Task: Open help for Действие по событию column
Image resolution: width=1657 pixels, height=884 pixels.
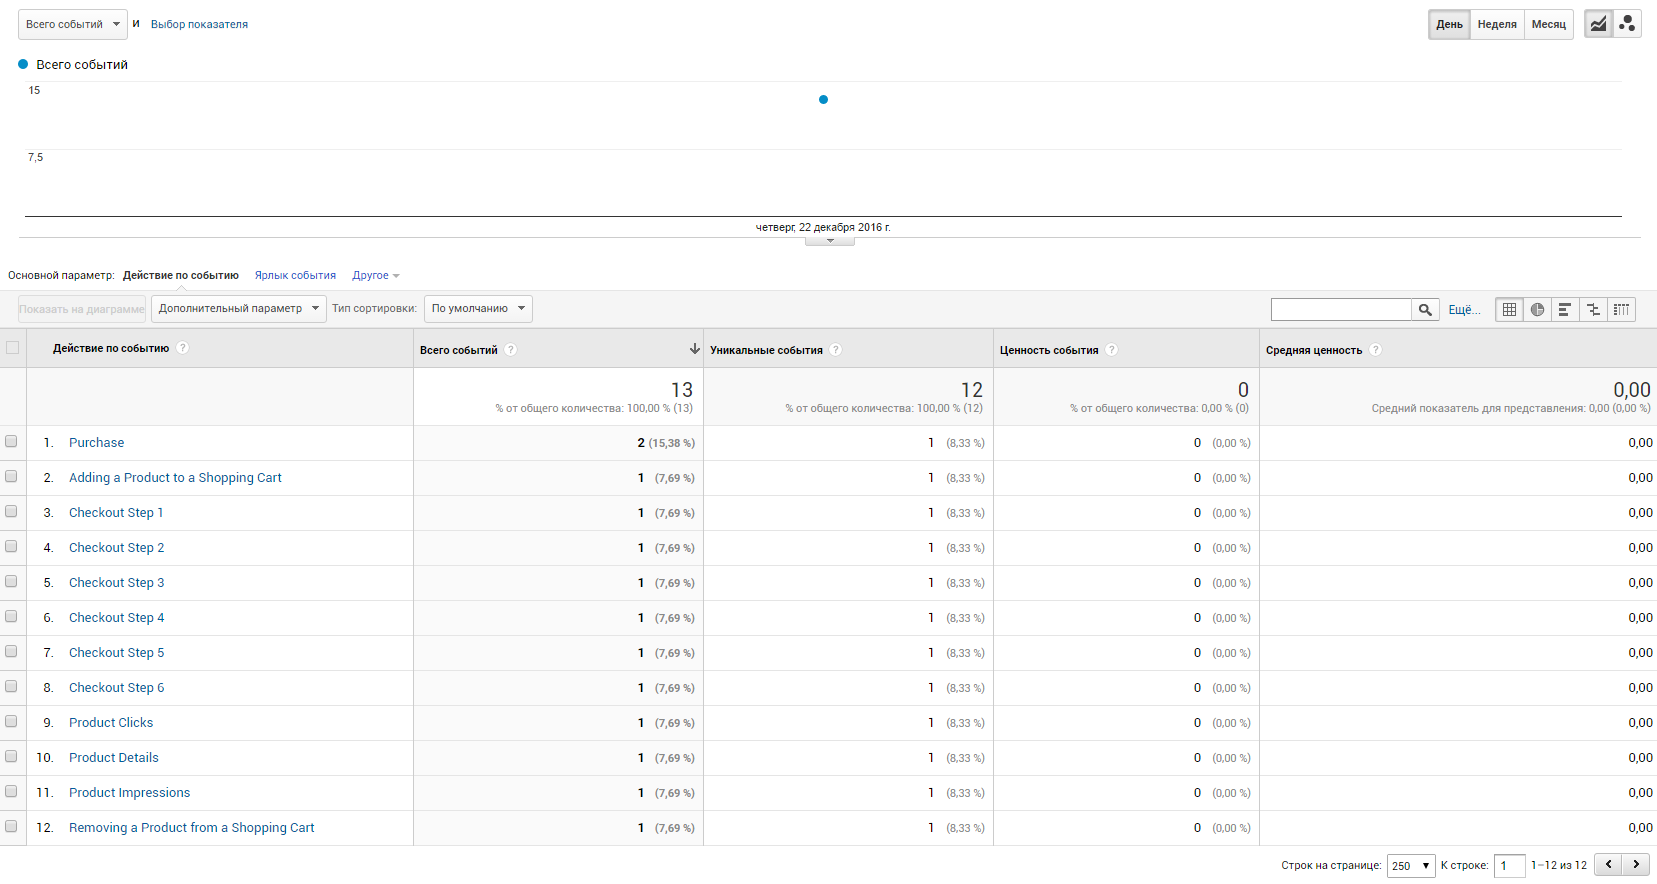Action: tap(183, 348)
